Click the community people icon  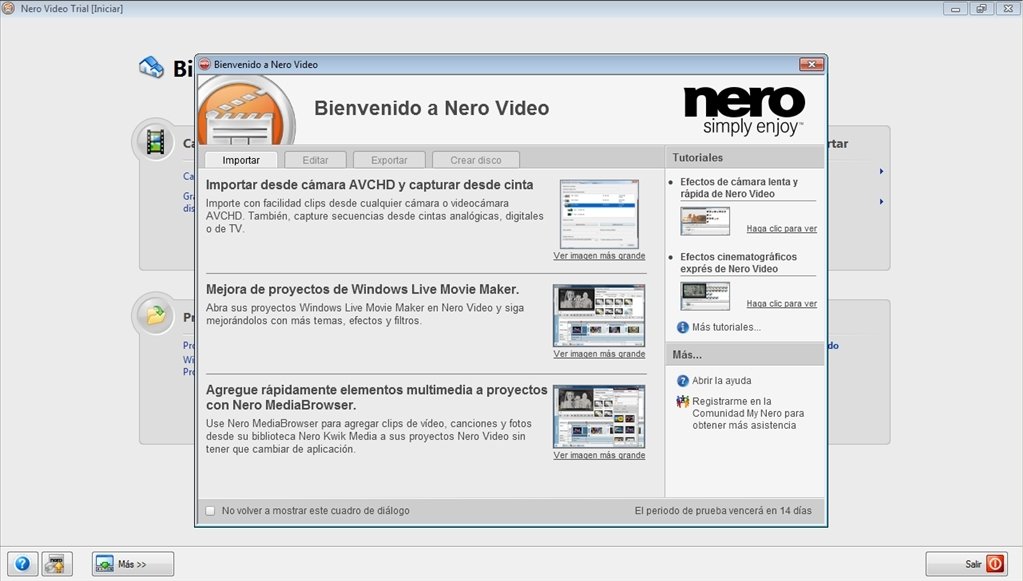click(682, 402)
